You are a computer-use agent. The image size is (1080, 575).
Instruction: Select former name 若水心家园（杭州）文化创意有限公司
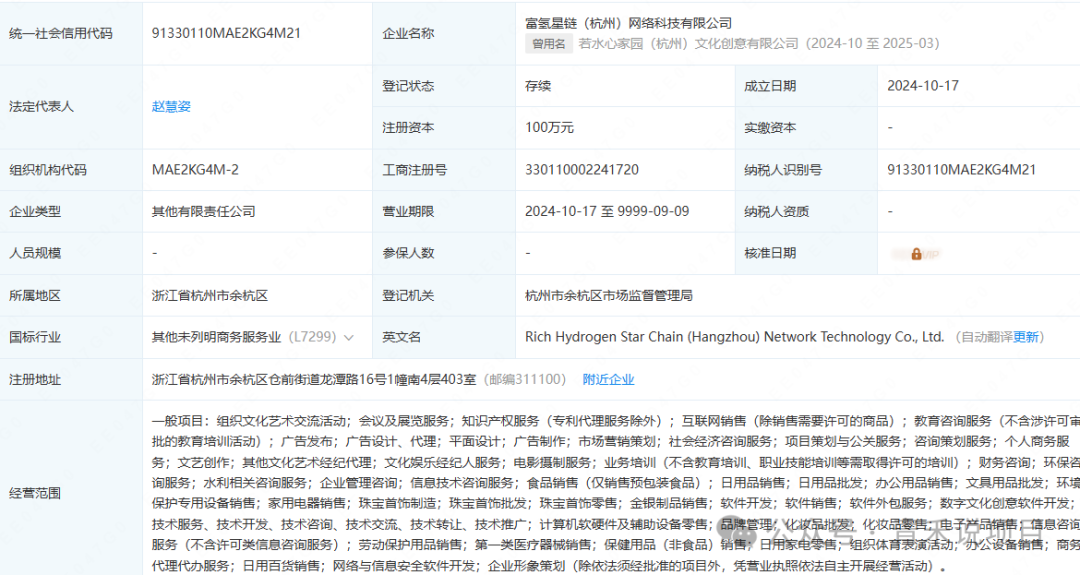coord(688,44)
